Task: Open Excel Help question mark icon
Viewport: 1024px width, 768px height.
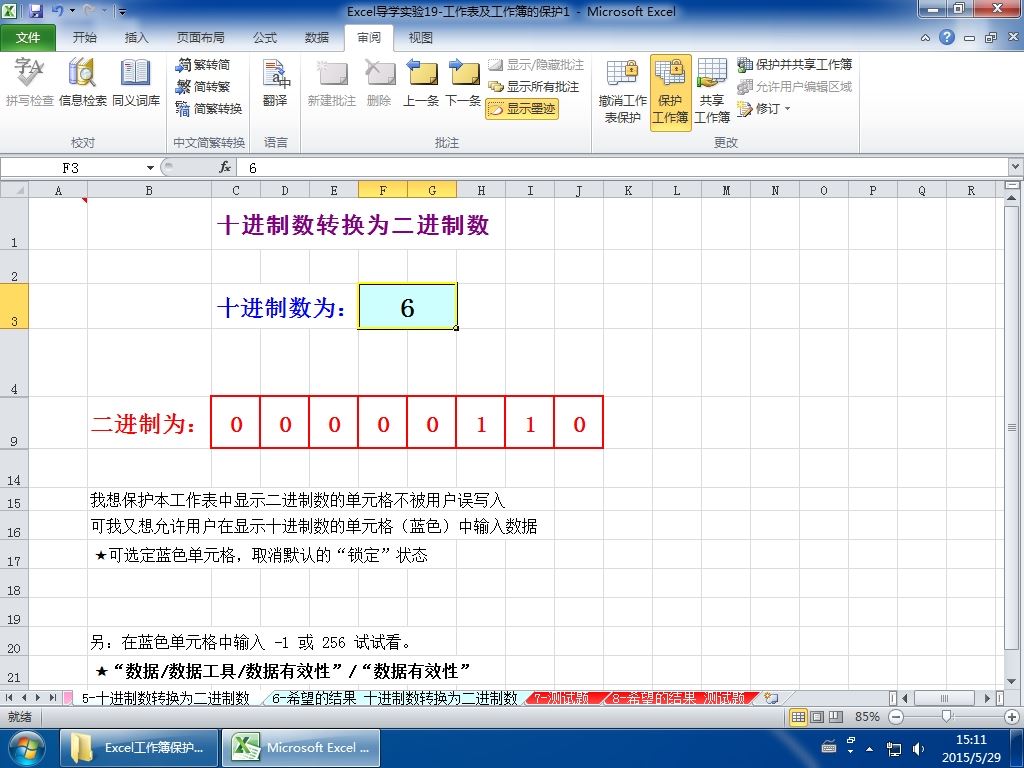Action: point(947,38)
